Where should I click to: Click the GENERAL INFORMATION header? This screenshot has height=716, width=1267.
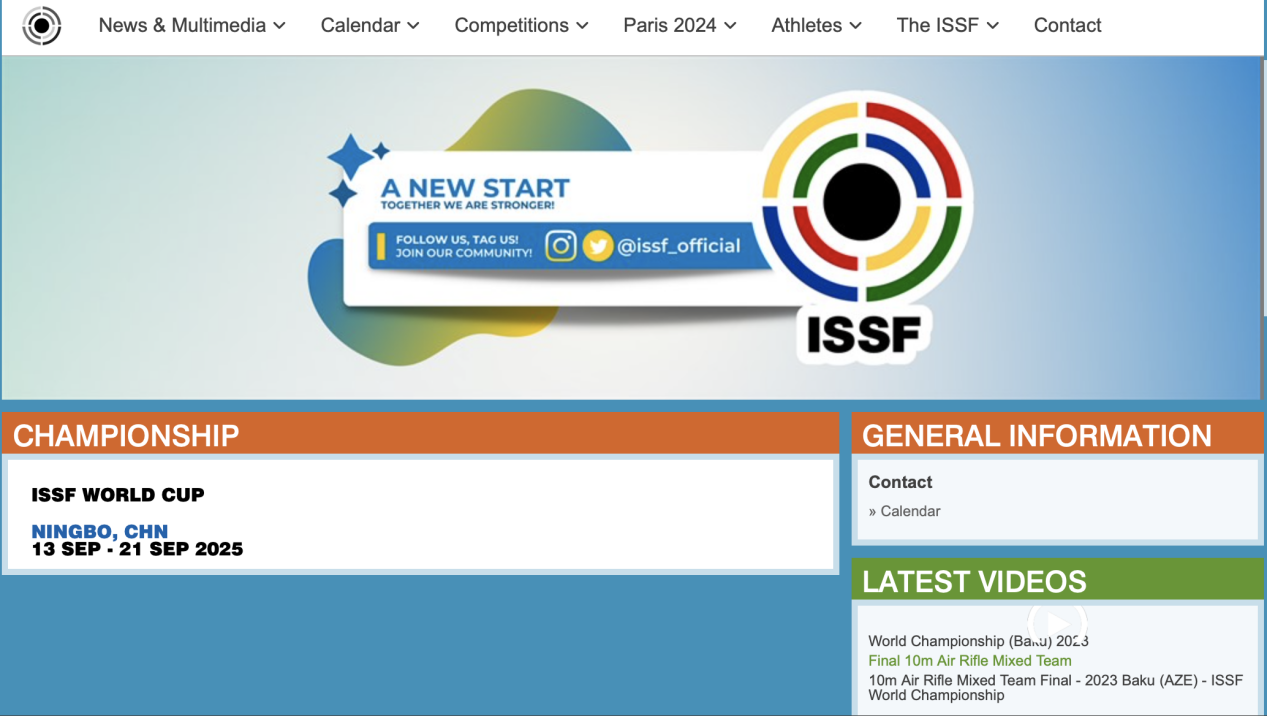pyautogui.click(x=1057, y=435)
